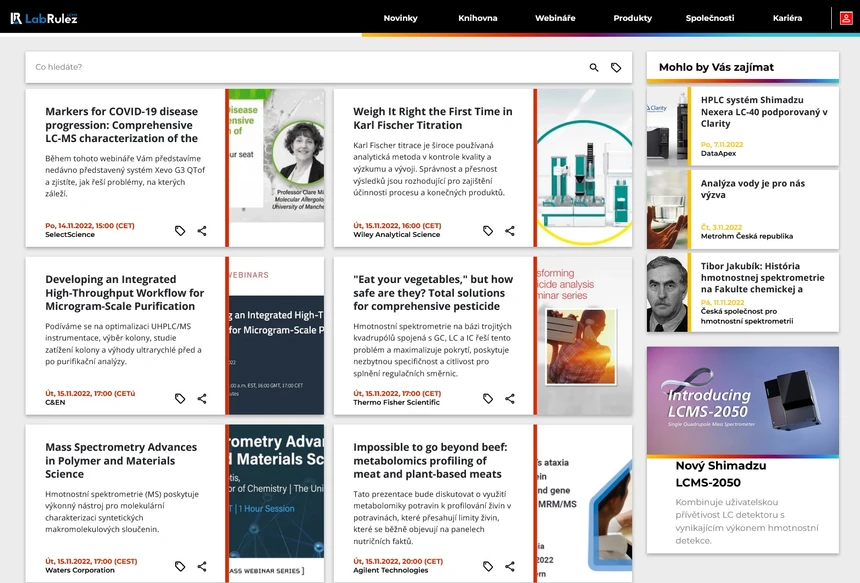Share the beyond beef metabolomics card

(x=510, y=567)
